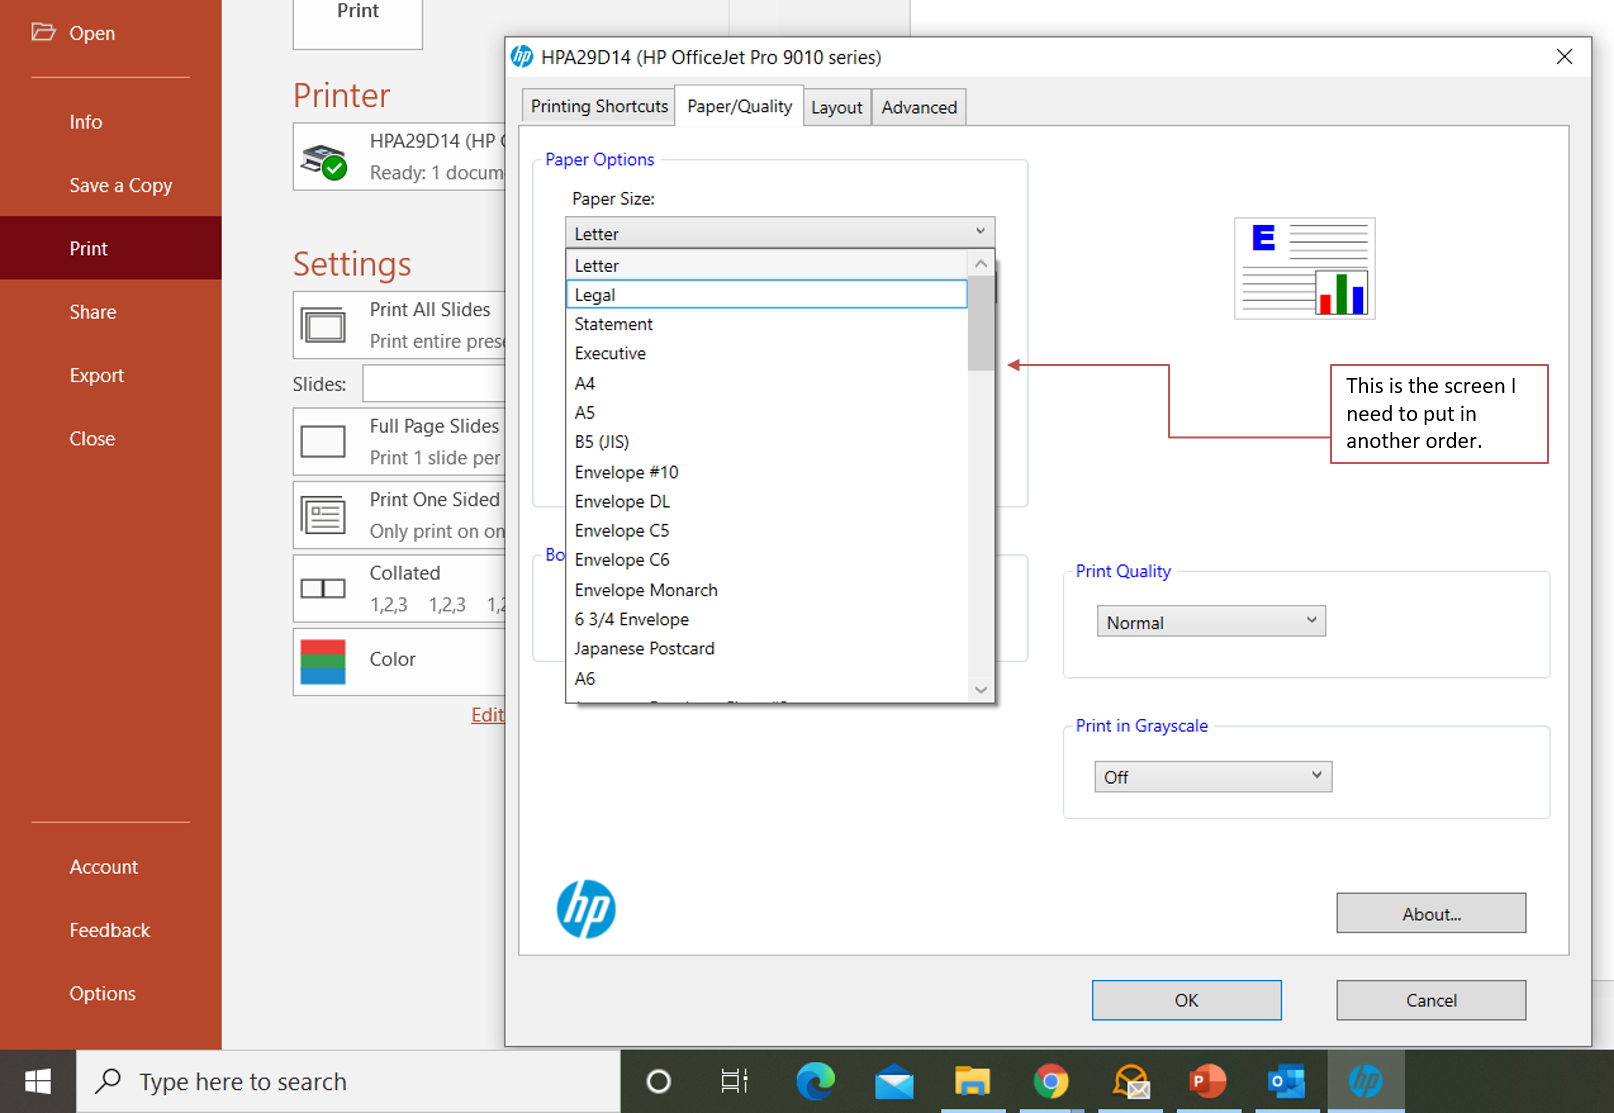Select the Collated pages icon
The height and width of the screenshot is (1113, 1614).
coord(322,588)
